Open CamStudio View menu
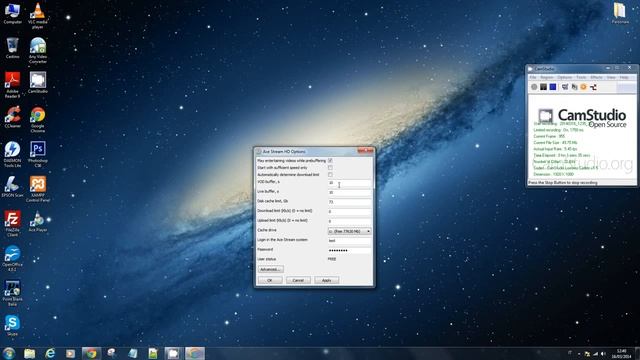This screenshot has height=360, width=640. (611, 78)
